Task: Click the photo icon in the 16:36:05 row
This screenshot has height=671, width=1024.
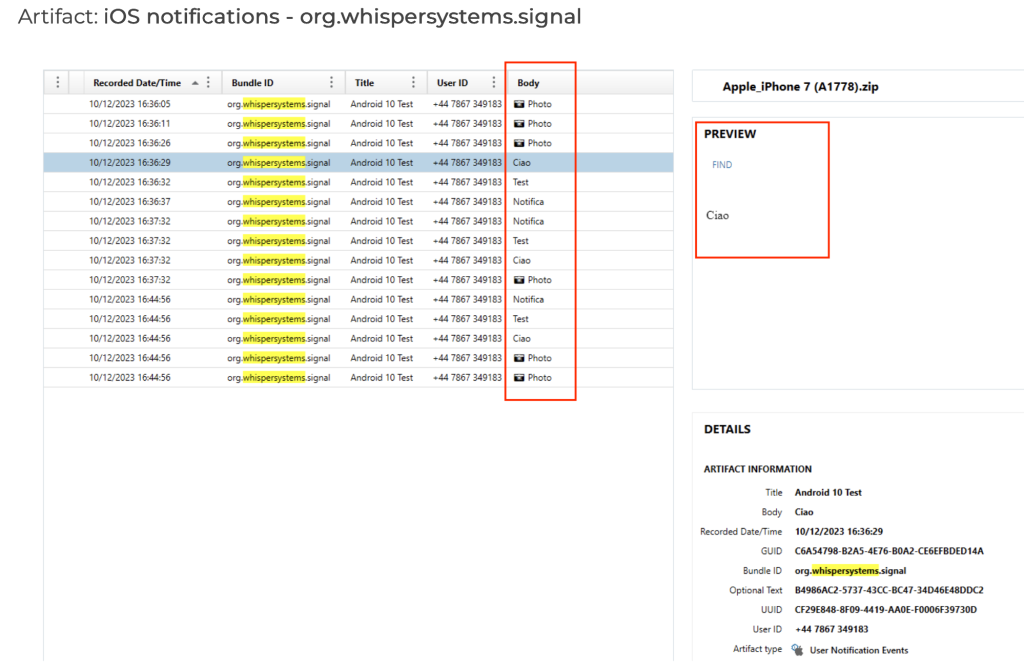Action: click(518, 104)
